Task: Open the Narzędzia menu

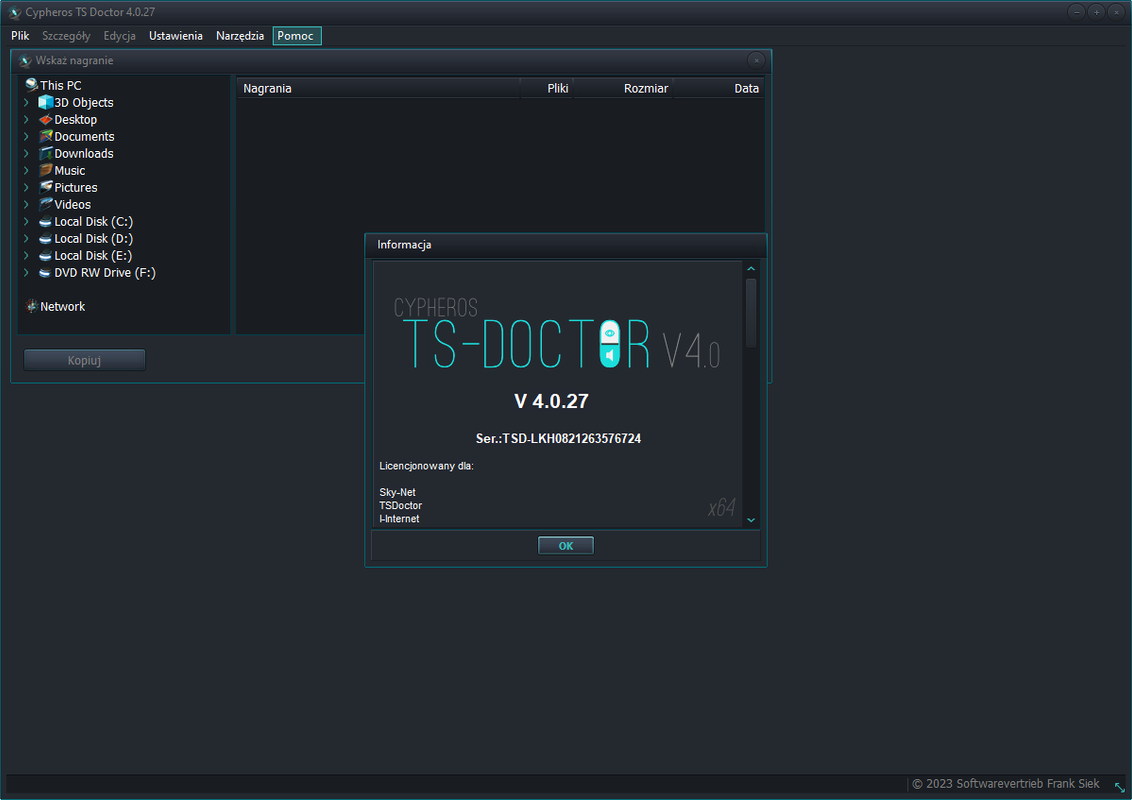Action: [240, 36]
